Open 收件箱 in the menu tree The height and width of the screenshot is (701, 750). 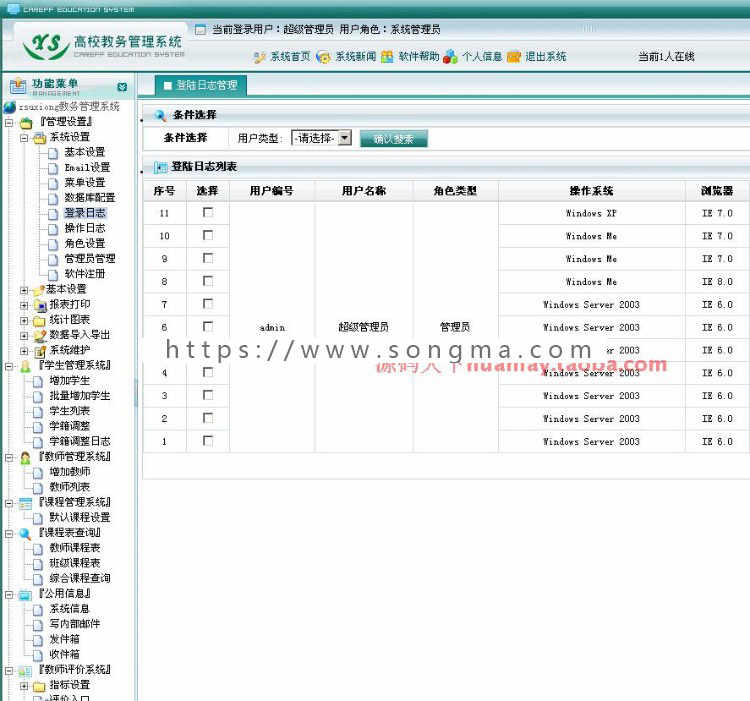click(x=65, y=655)
